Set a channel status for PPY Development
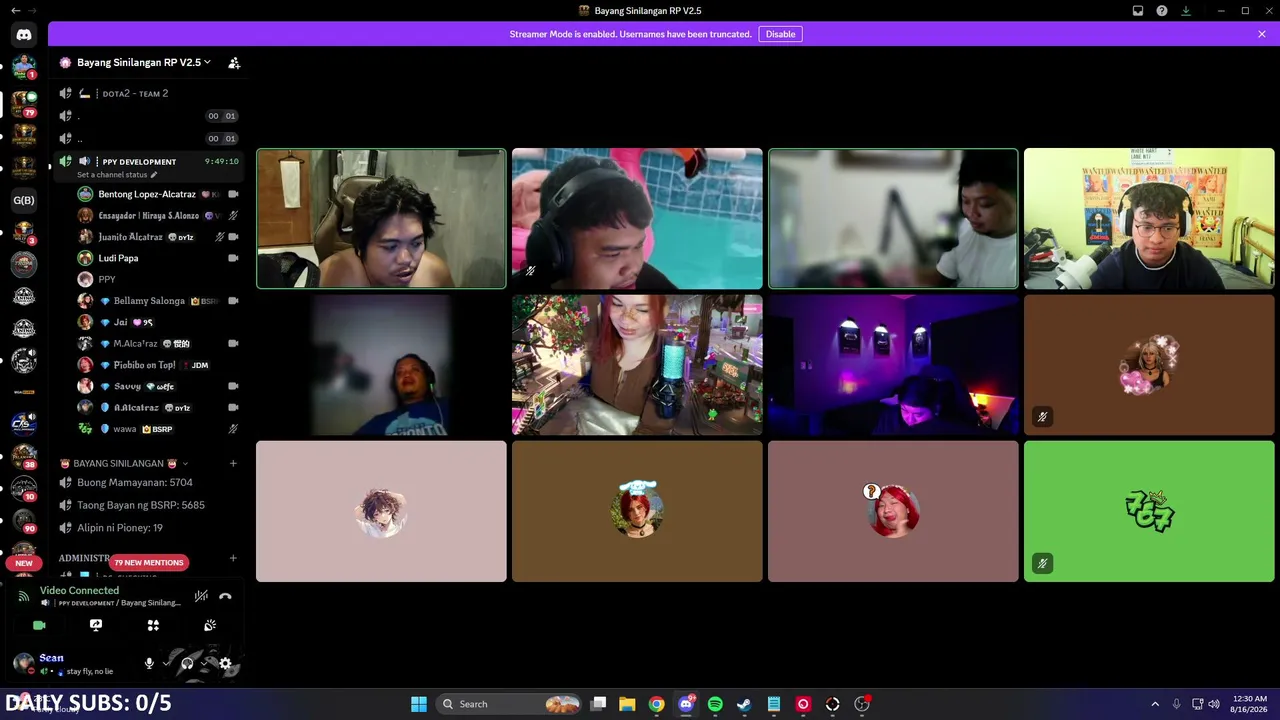Viewport: 1280px width, 720px height. [x=117, y=175]
